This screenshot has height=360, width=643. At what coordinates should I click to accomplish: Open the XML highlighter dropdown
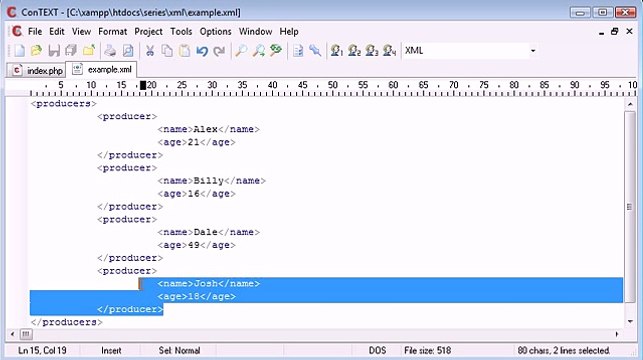coord(533,51)
